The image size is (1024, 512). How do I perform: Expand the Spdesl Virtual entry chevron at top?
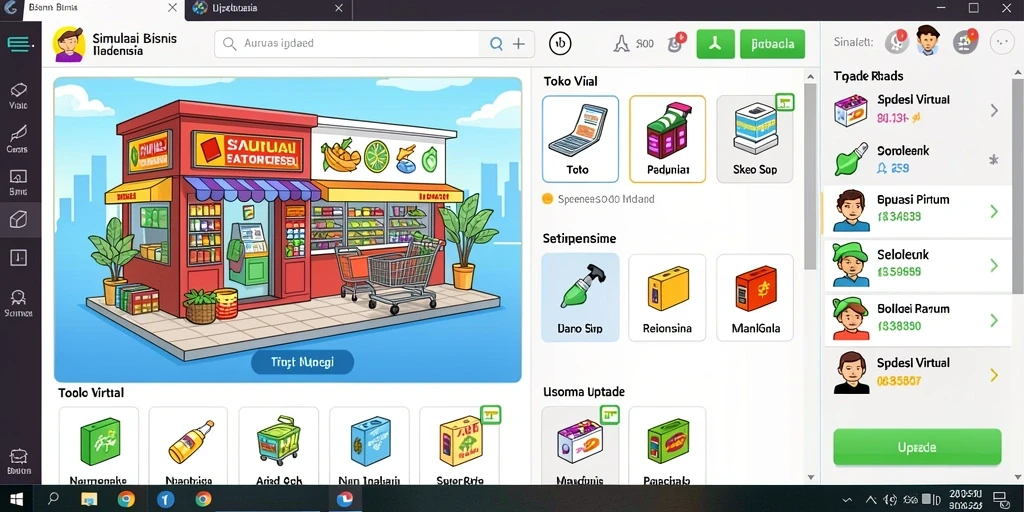[x=994, y=110]
